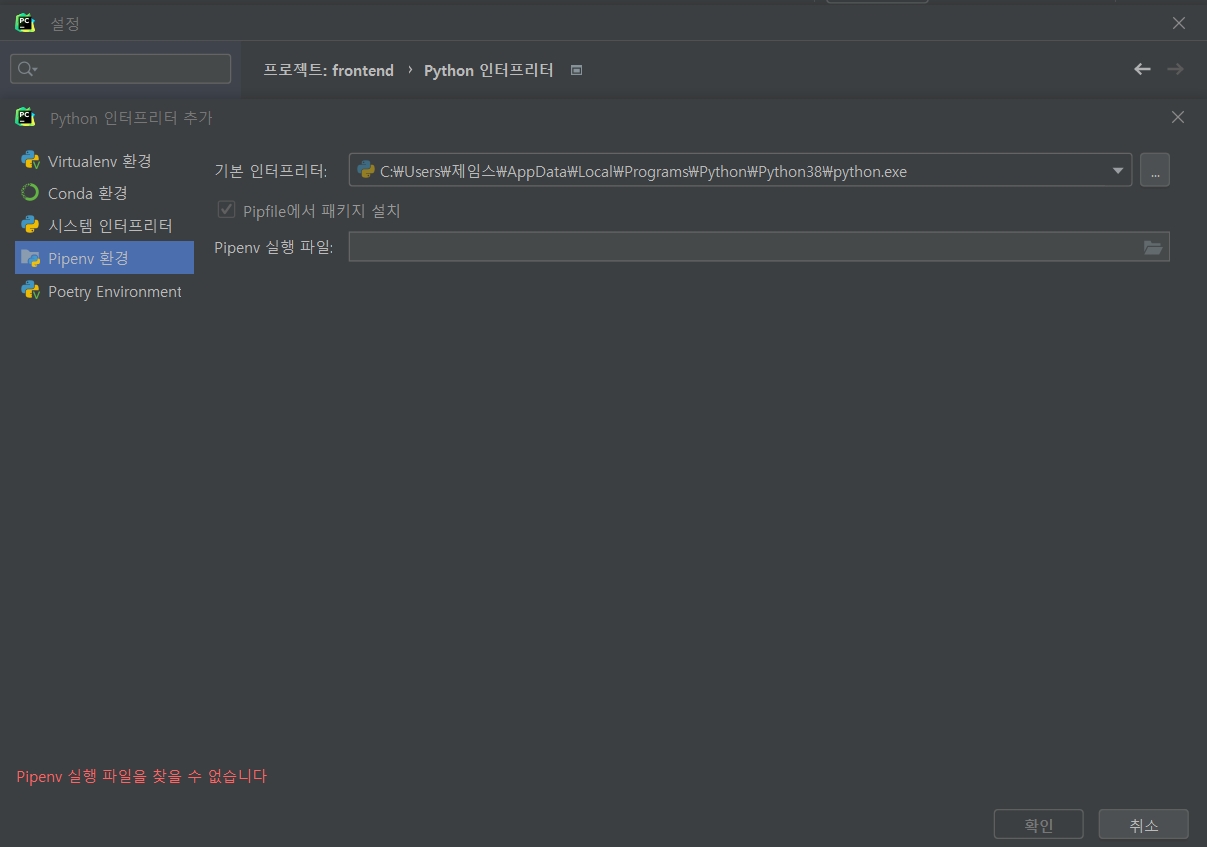Choose 시스템 인터프리터 in the list

104,225
